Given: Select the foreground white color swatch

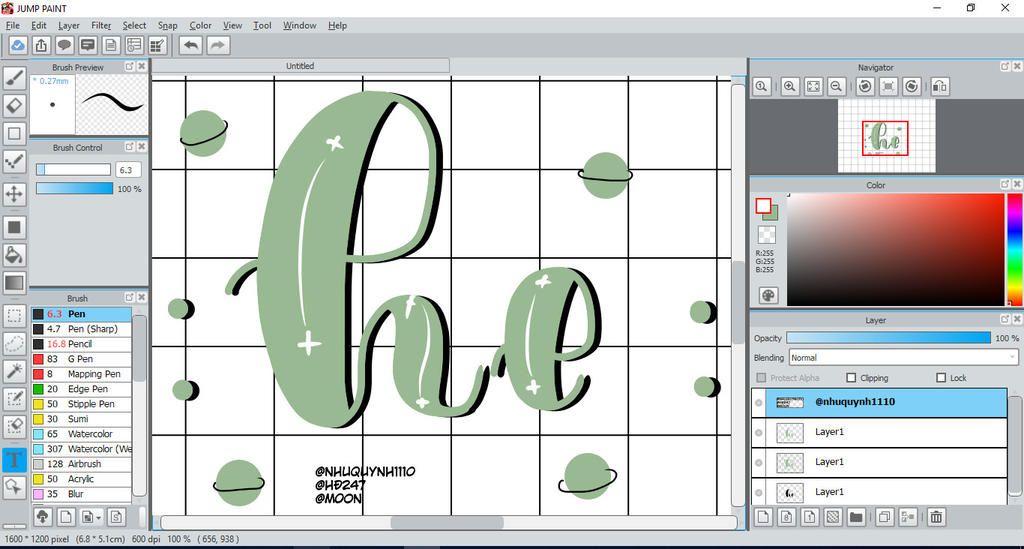Looking at the screenshot, I should [x=763, y=206].
